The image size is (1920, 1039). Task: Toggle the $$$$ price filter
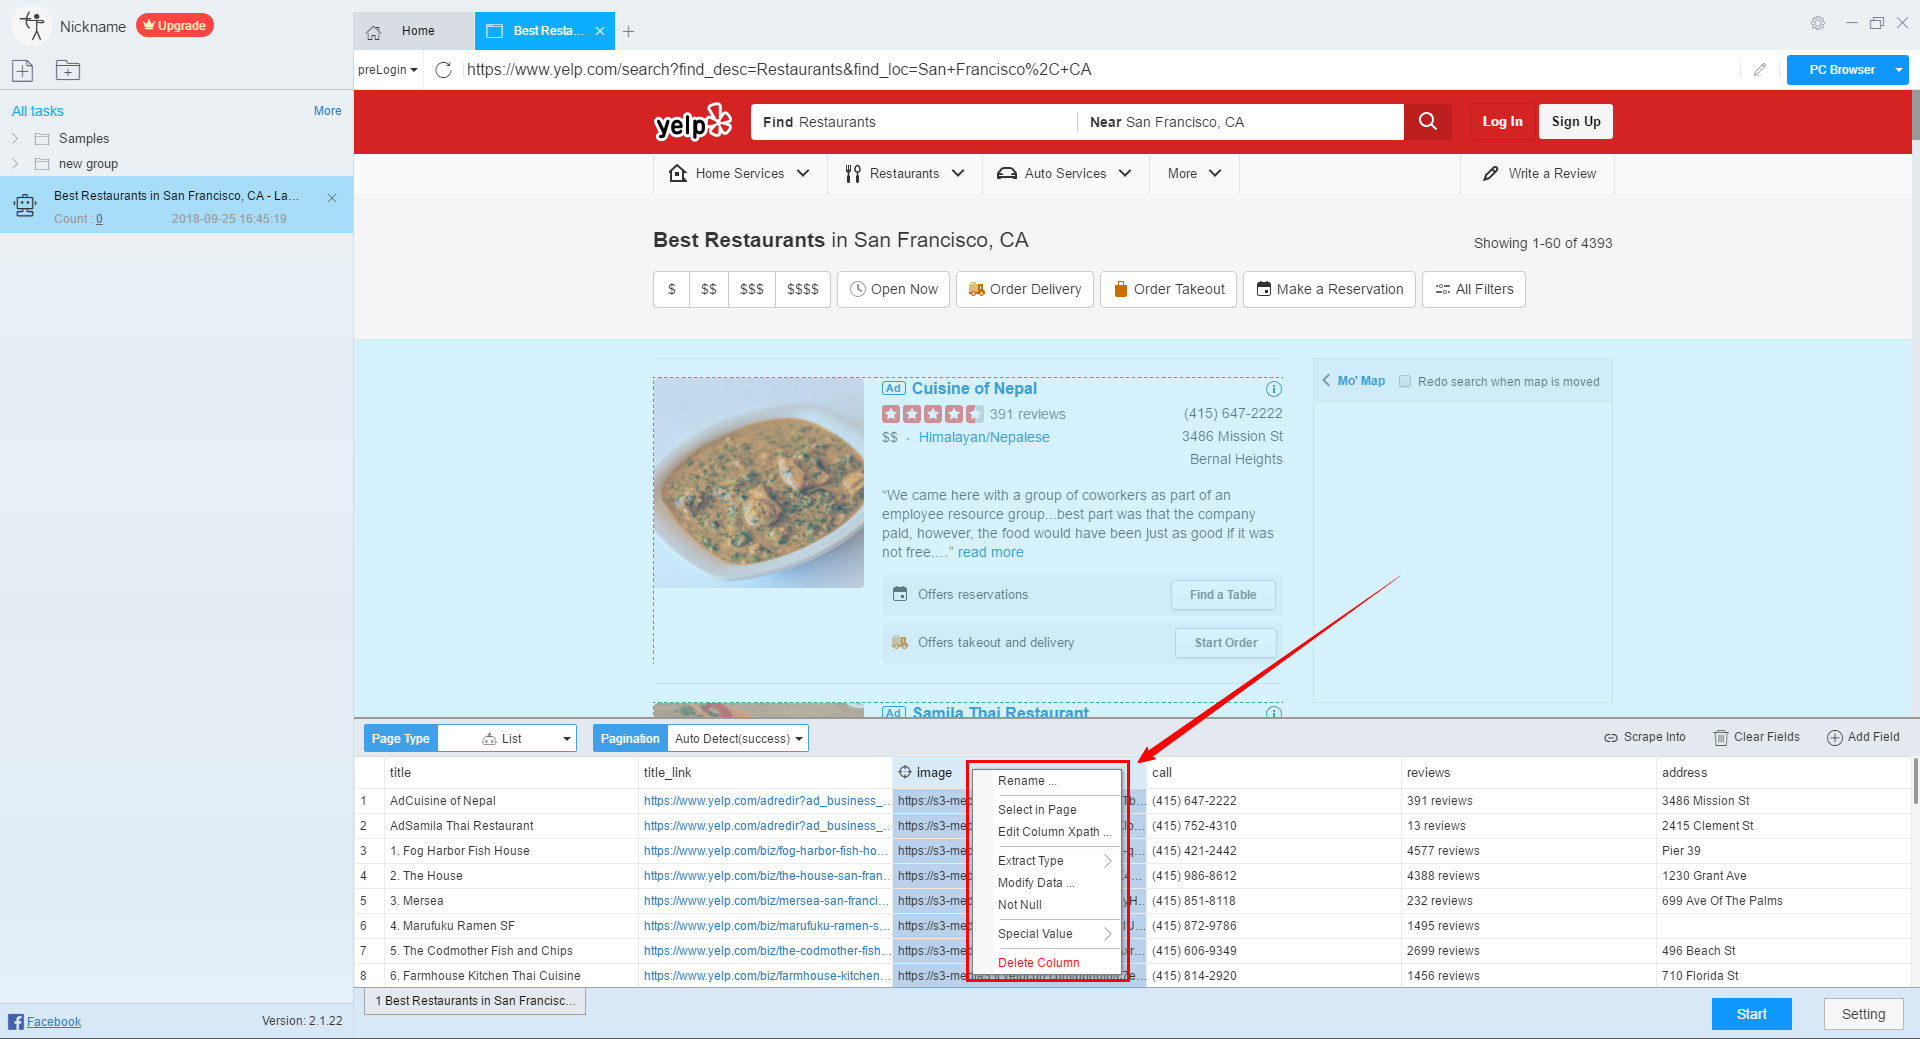(803, 289)
